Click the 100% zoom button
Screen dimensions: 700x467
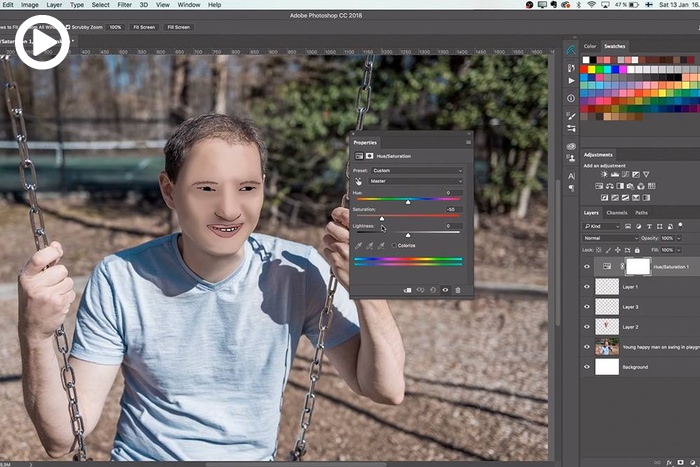point(115,27)
